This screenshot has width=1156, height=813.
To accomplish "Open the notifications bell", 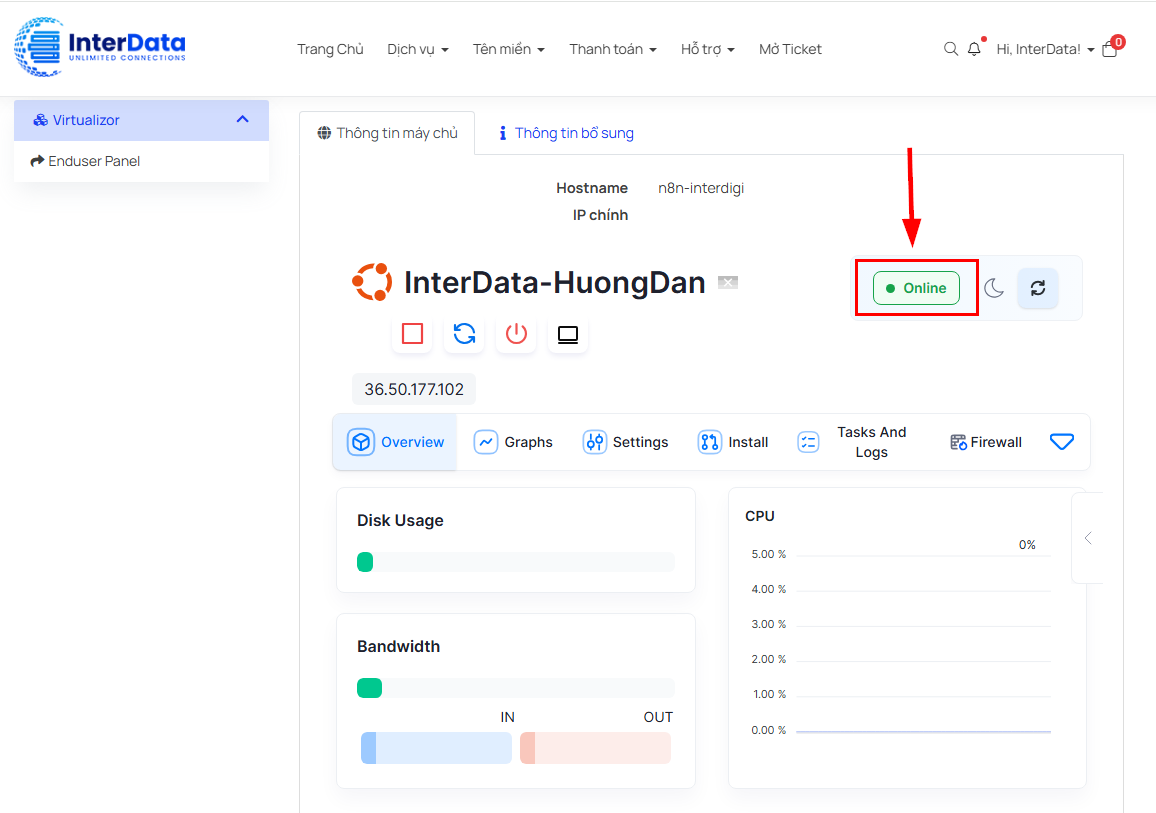I will (x=974, y=49).
